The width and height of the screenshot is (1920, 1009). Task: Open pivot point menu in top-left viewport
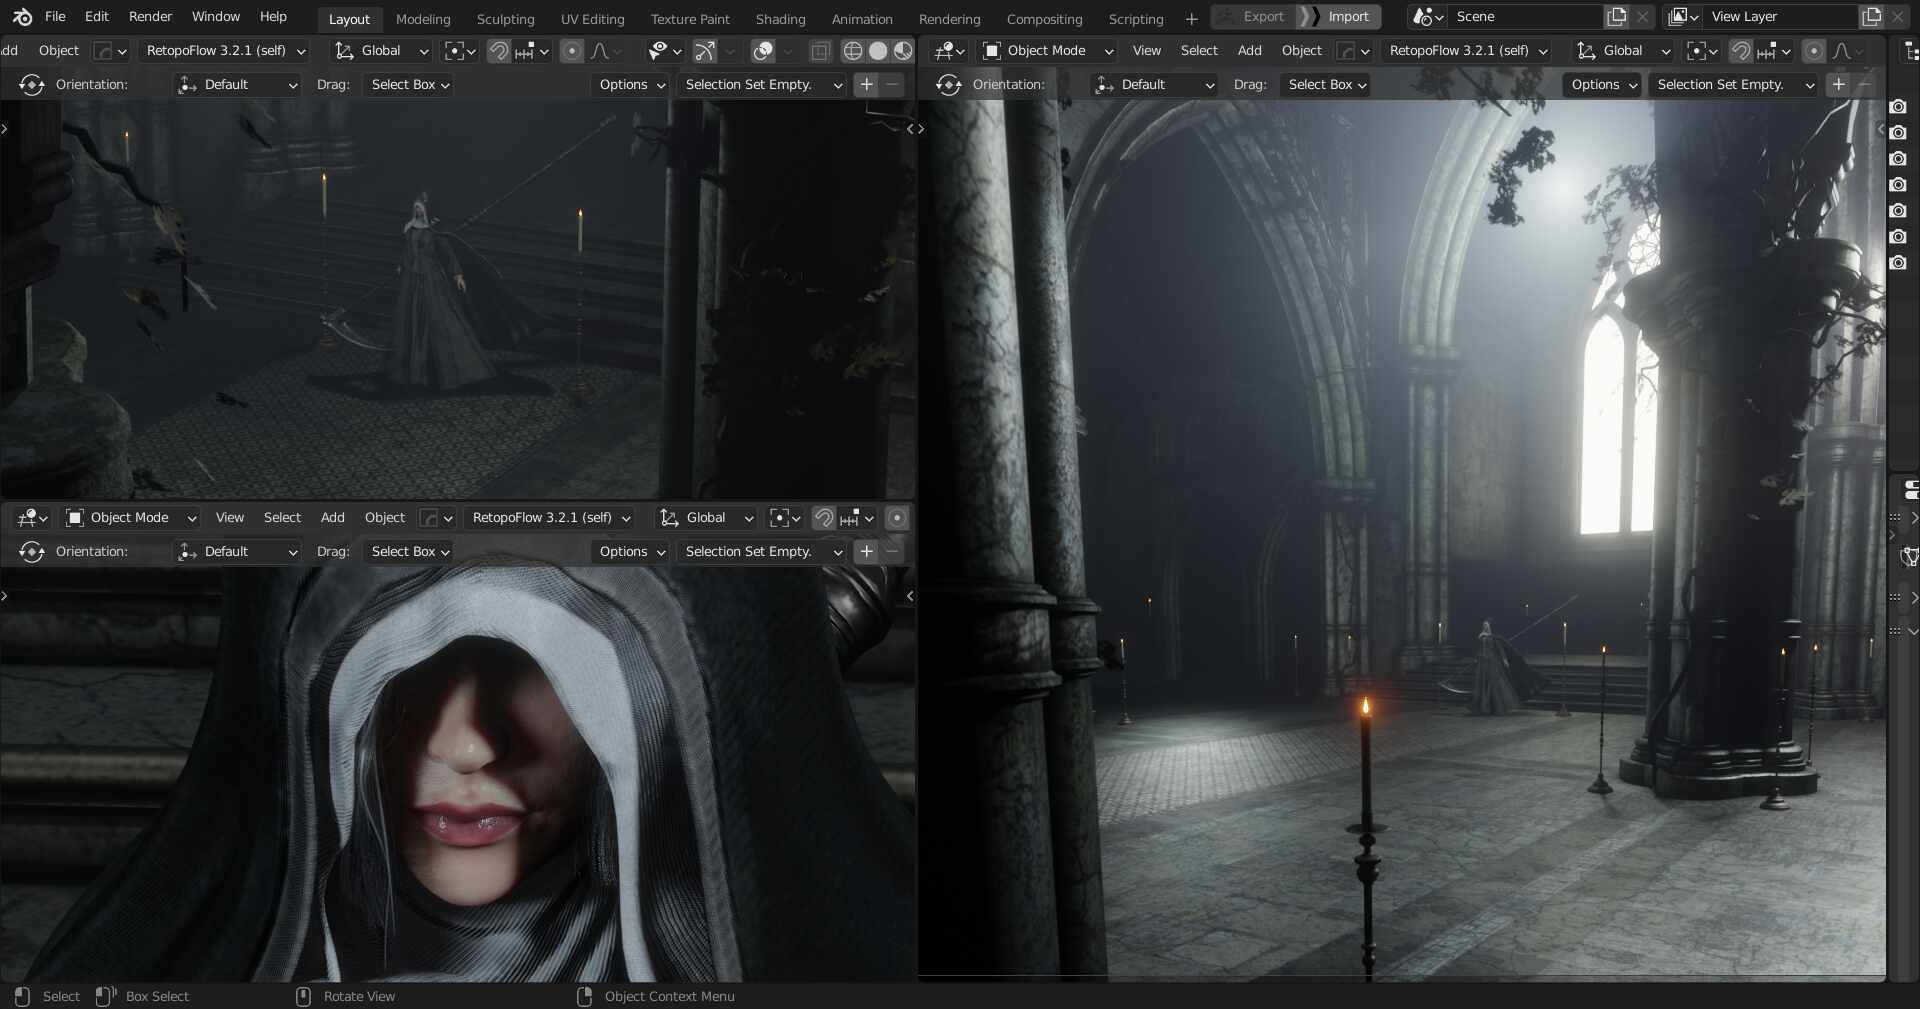(459, 51)
